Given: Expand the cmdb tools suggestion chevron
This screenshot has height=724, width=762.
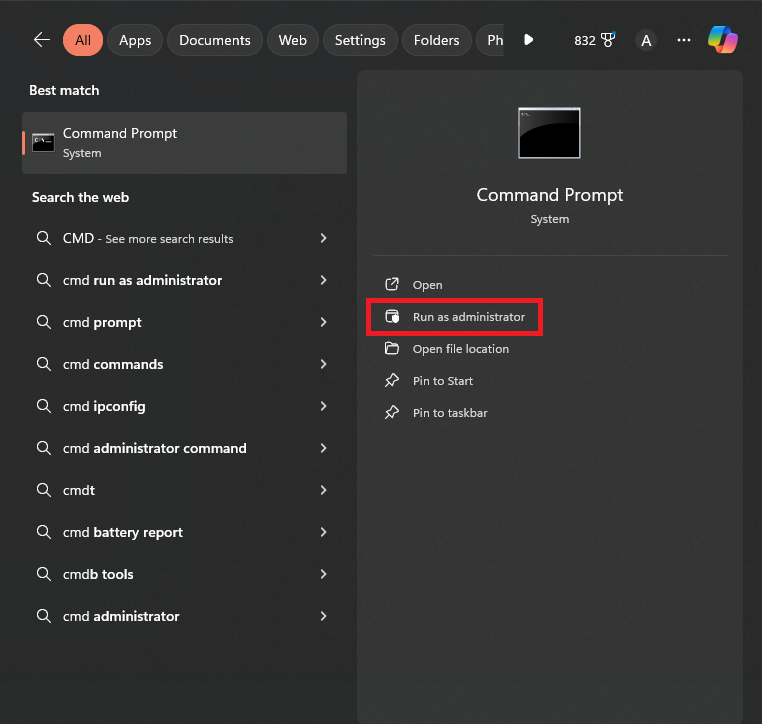Looking at the screenshot, I should tap(323, 574).
